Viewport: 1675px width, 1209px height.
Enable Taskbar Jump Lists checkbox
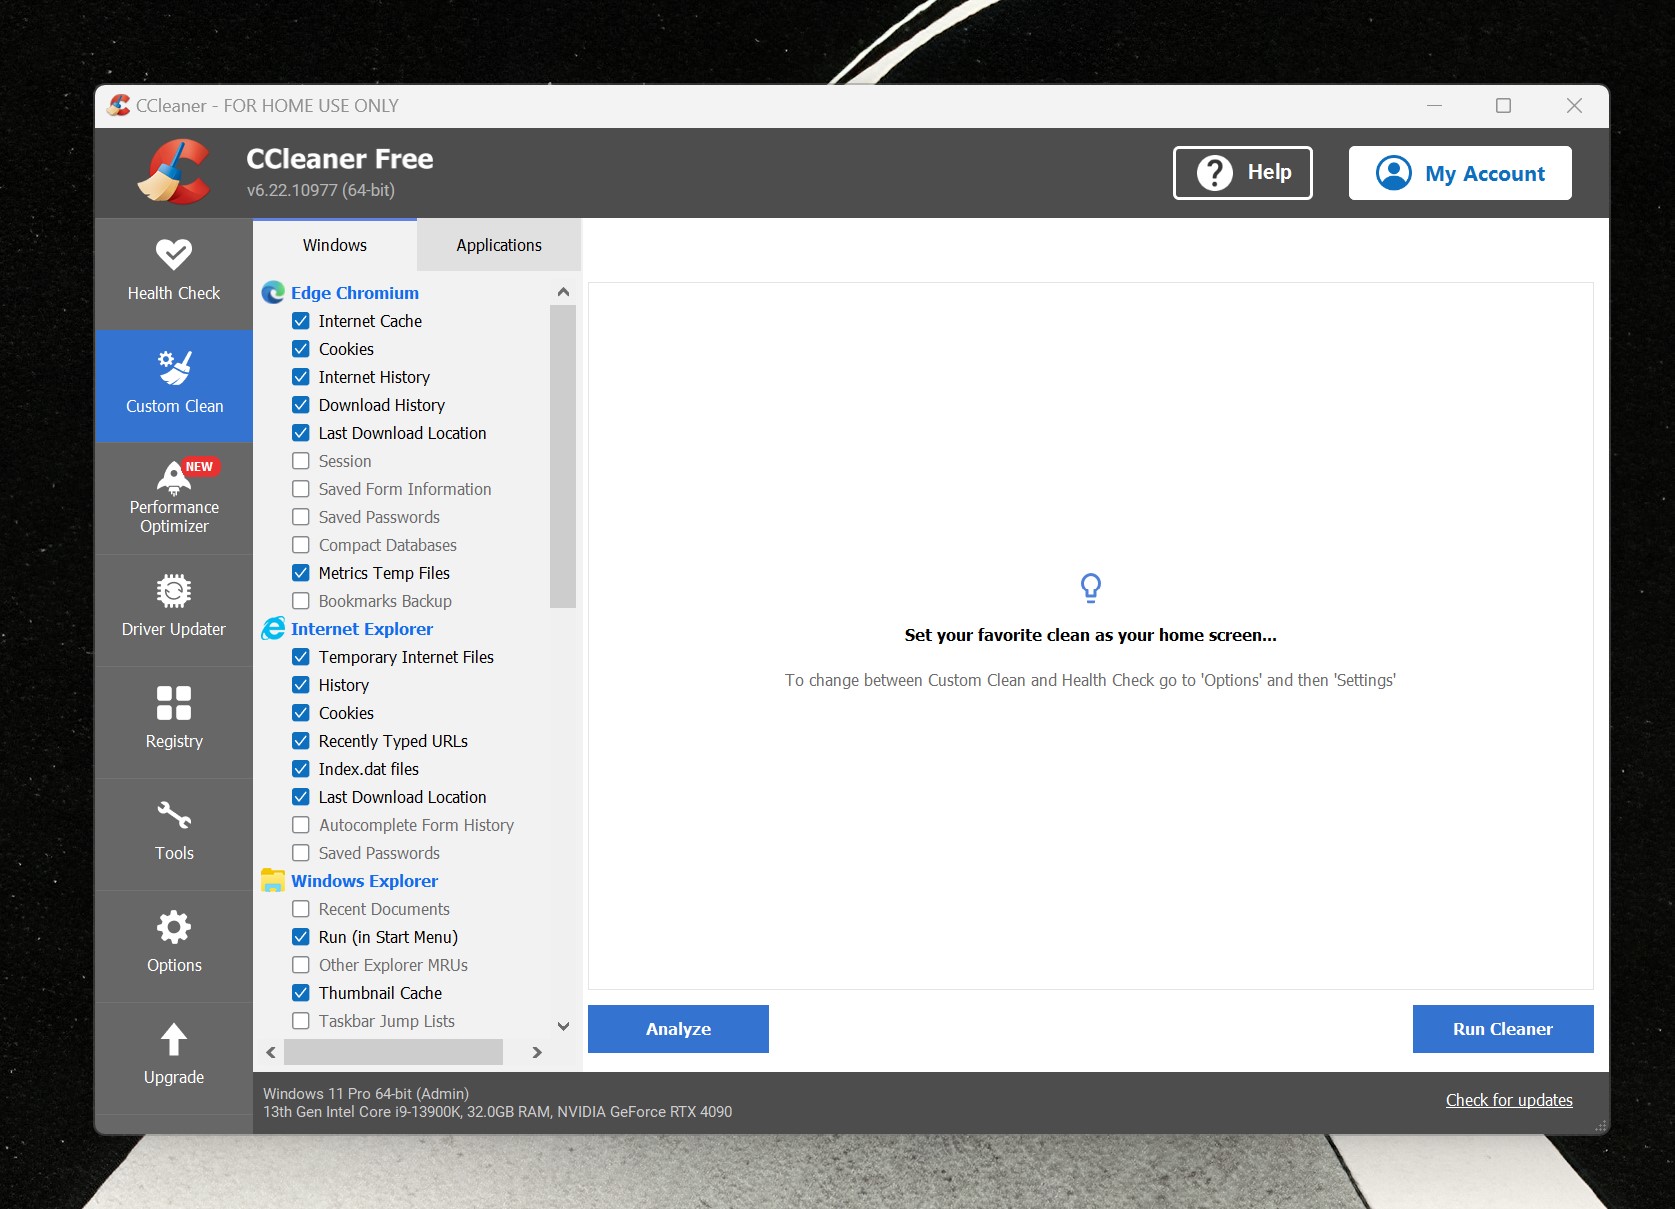click(x=300, y=1021)
